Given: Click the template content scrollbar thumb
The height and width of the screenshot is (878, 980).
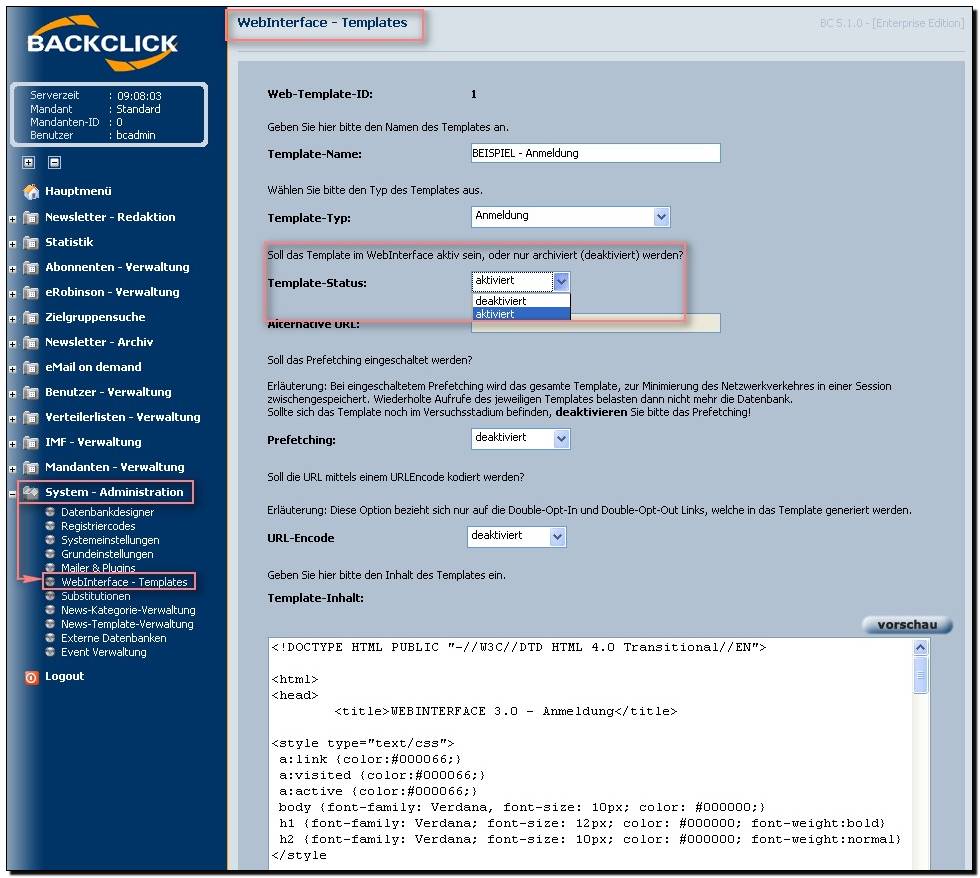Looking at the screenshot, I should point(920,675).
